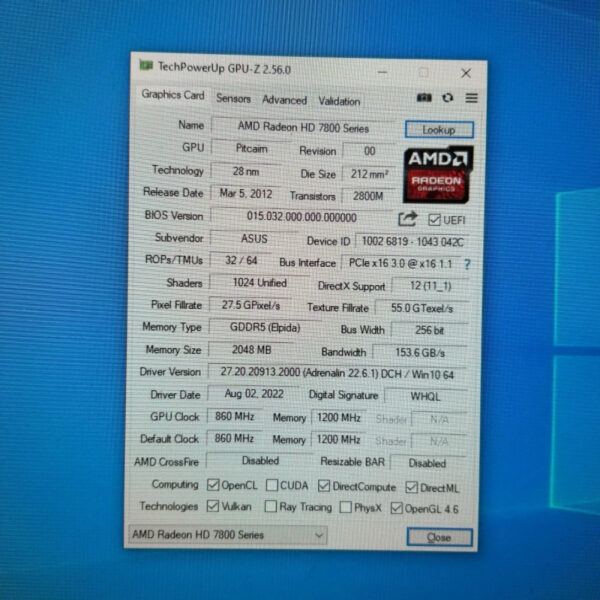The image size is (600, 600).
Task: Click the Name field showing AMD Radeon HD 7800
Action: tap(303, 127)
